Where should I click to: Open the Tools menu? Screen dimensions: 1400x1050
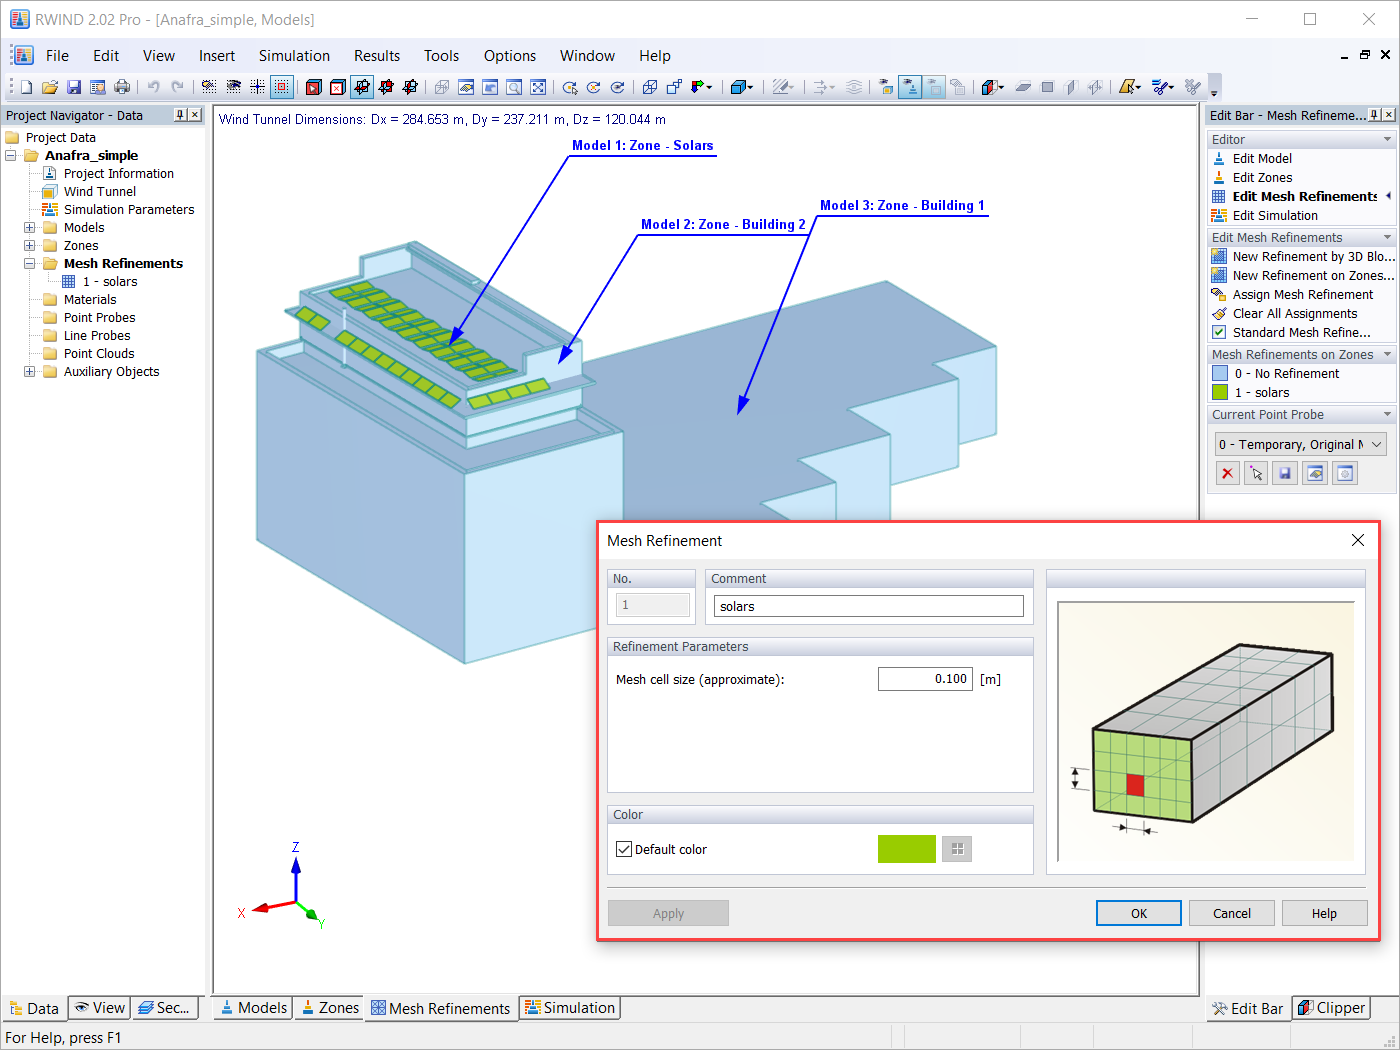pyautogui.click(x=441, y=56)
